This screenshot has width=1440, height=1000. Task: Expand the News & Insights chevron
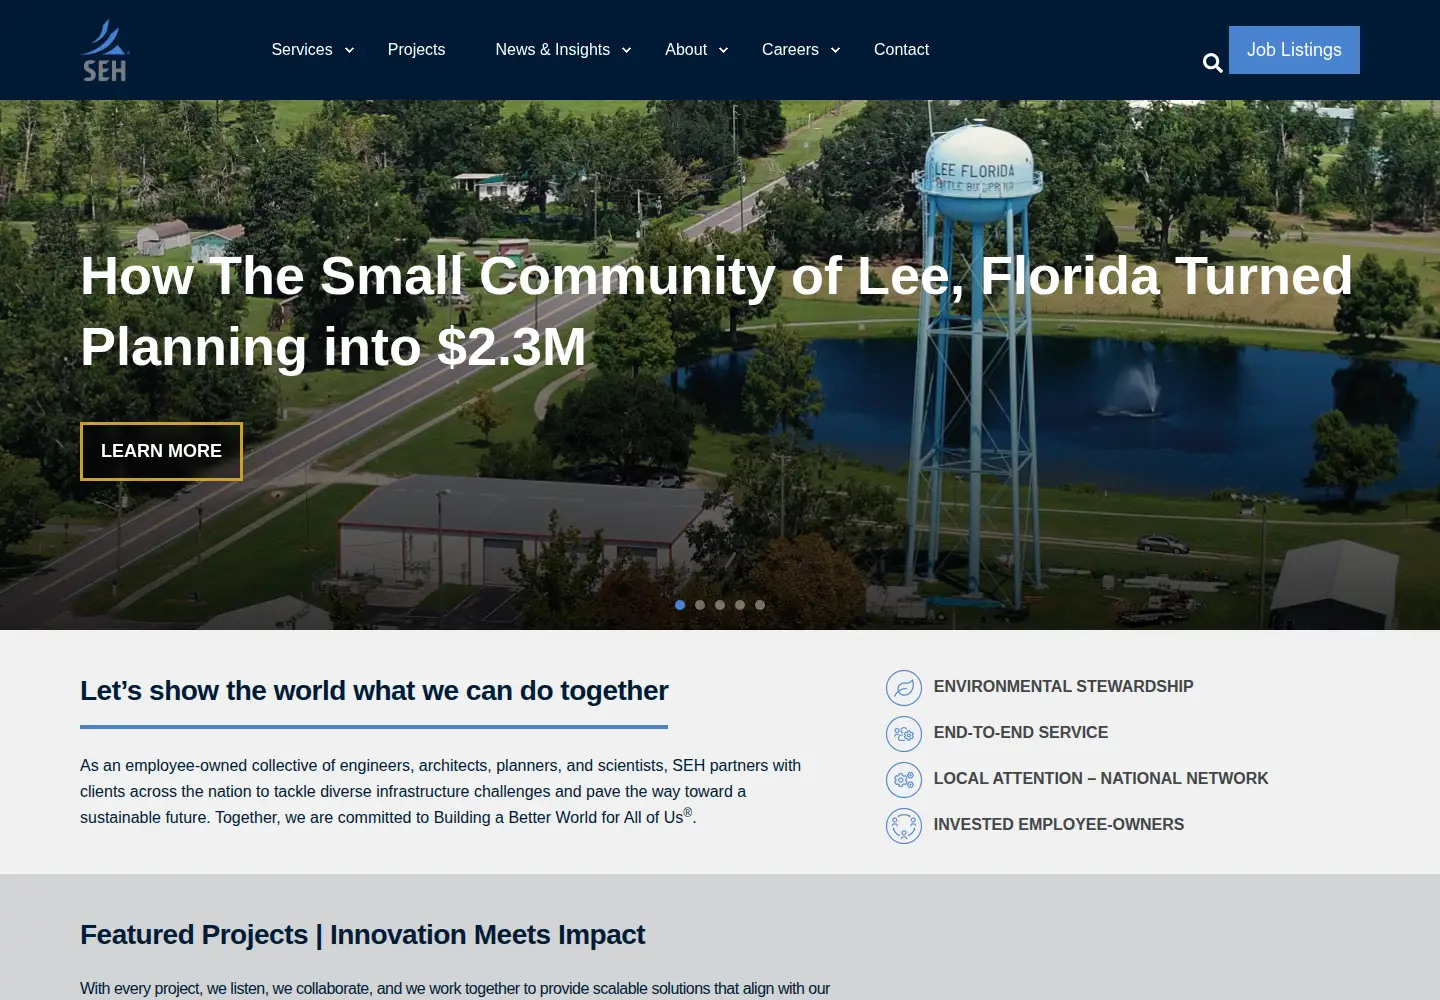pos(627,50)
